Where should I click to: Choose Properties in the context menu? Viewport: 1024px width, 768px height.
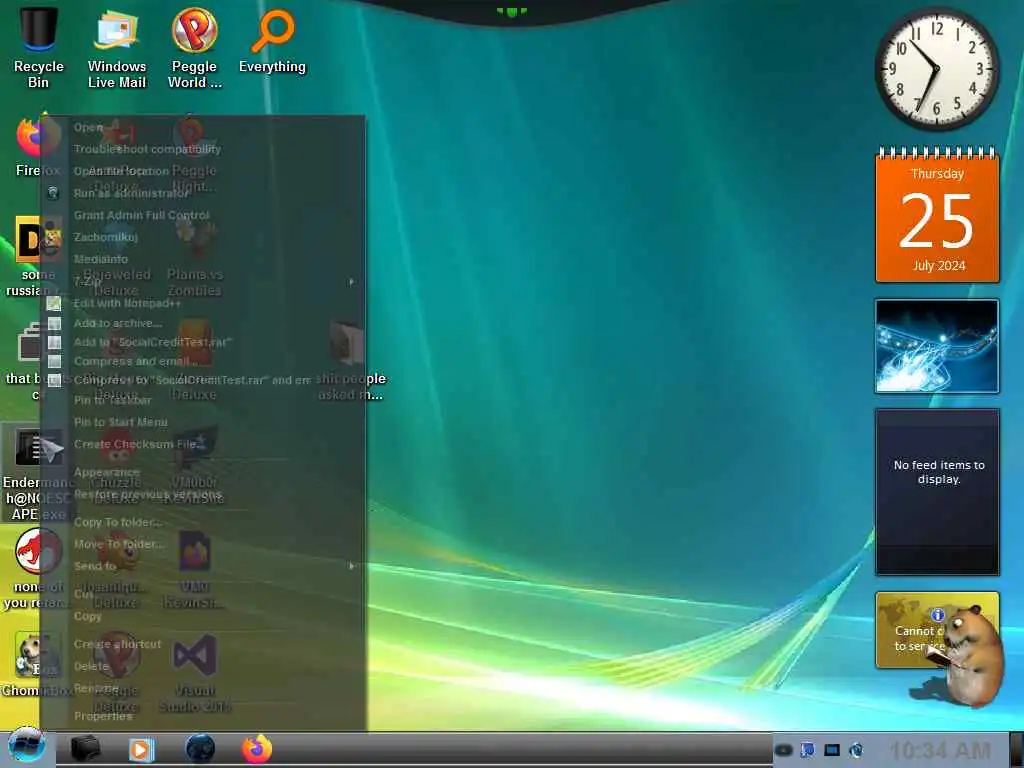click(x=202, y=716)
